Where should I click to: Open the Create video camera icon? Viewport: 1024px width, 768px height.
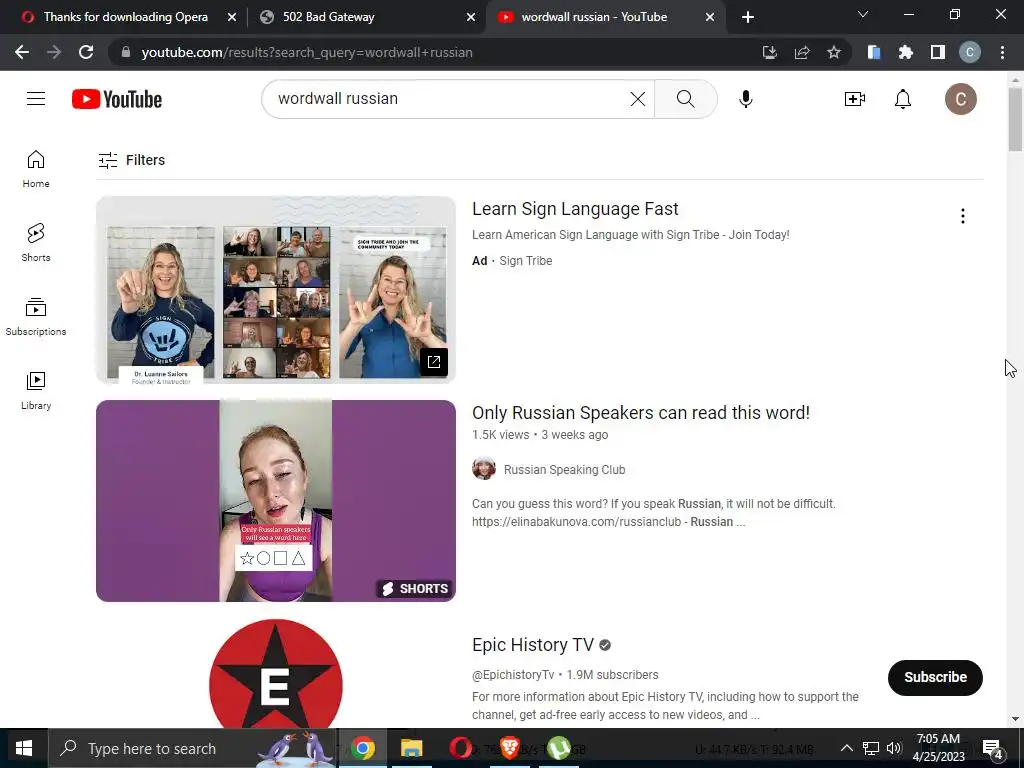(x=854, y=99)
